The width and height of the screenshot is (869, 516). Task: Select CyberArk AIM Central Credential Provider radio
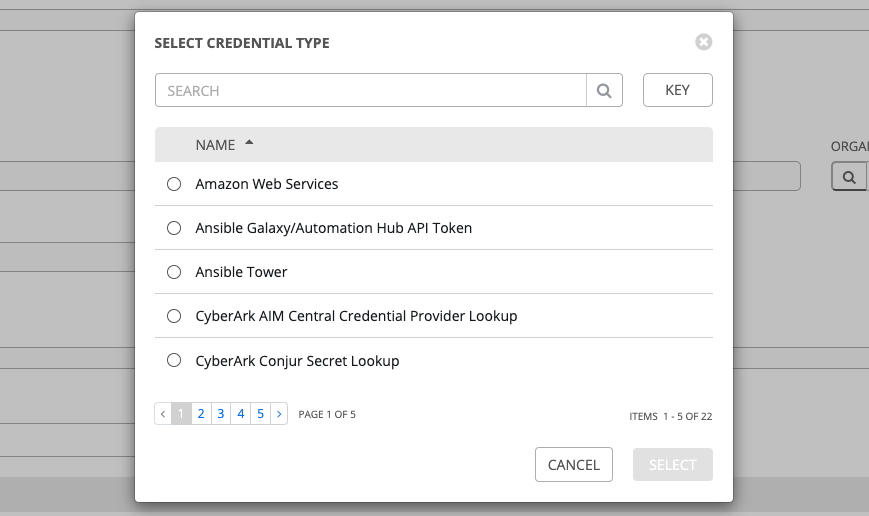[174, 316]
